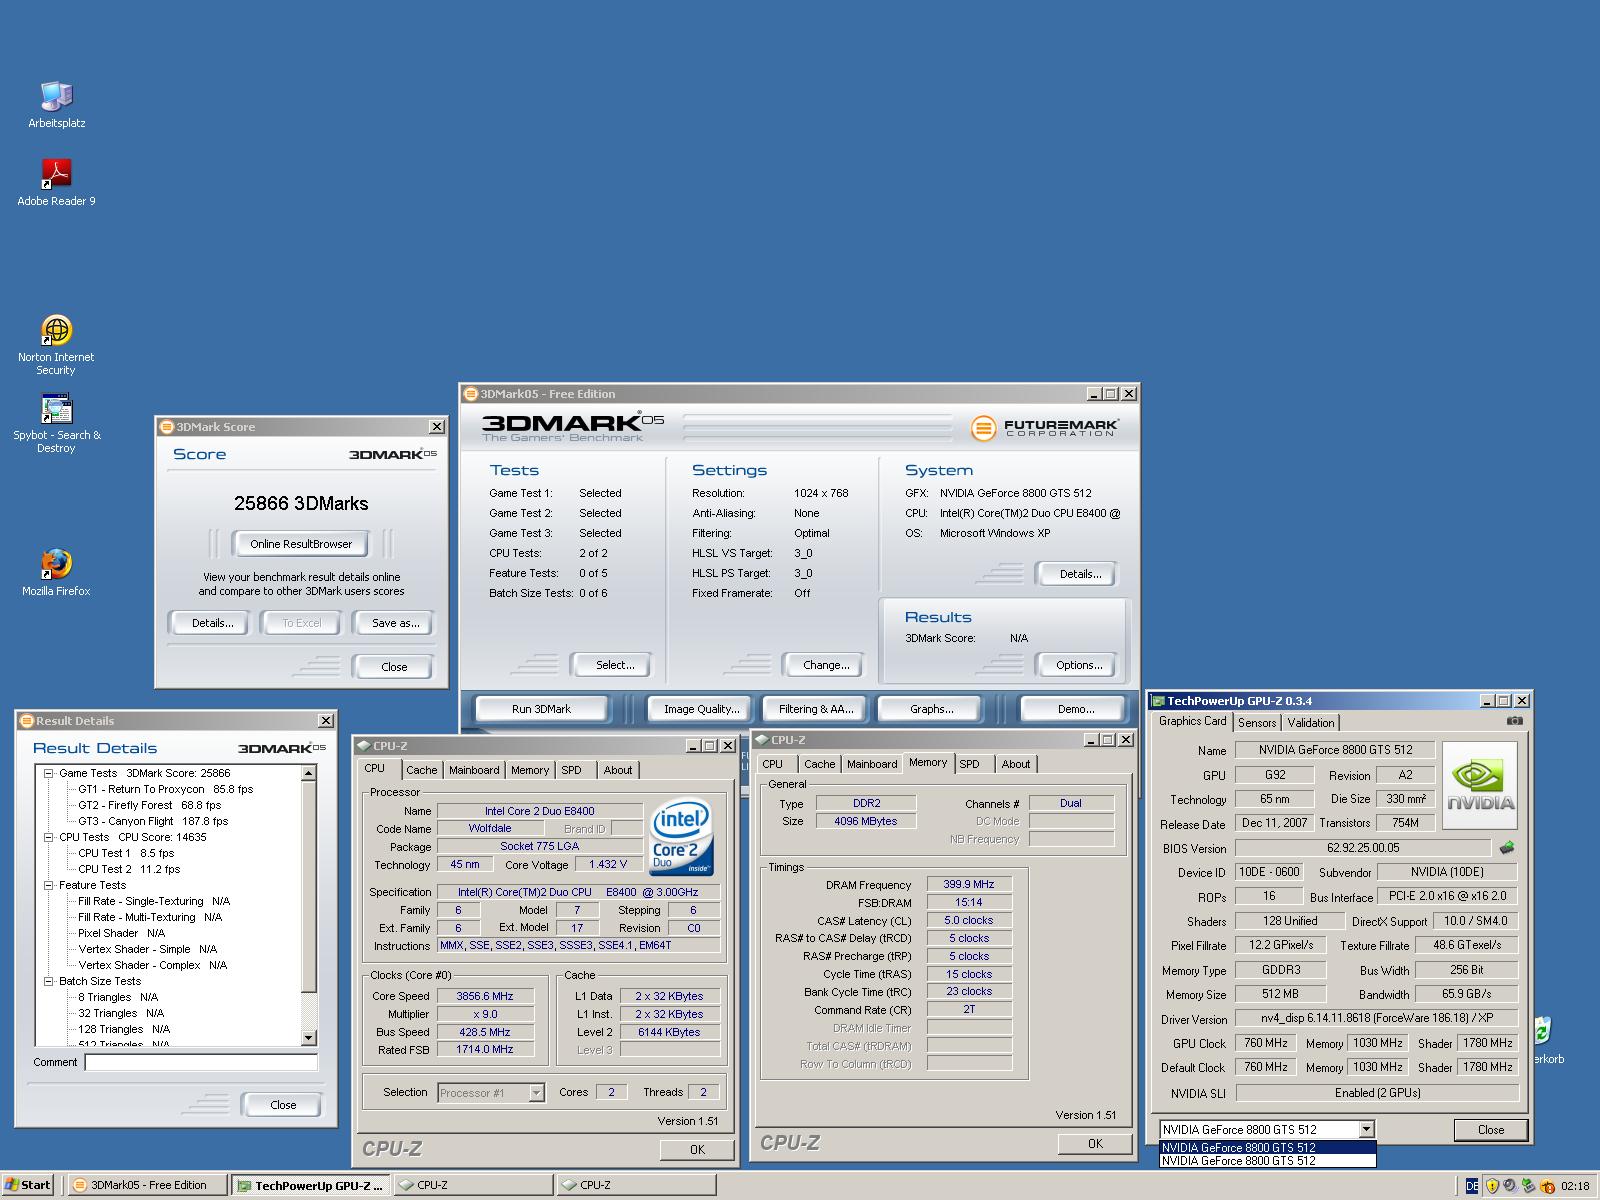Click the orange tray icon beside the clock
Image resolution: width=1600 pixels, height=1200 pixels.
[1547, 1186]
